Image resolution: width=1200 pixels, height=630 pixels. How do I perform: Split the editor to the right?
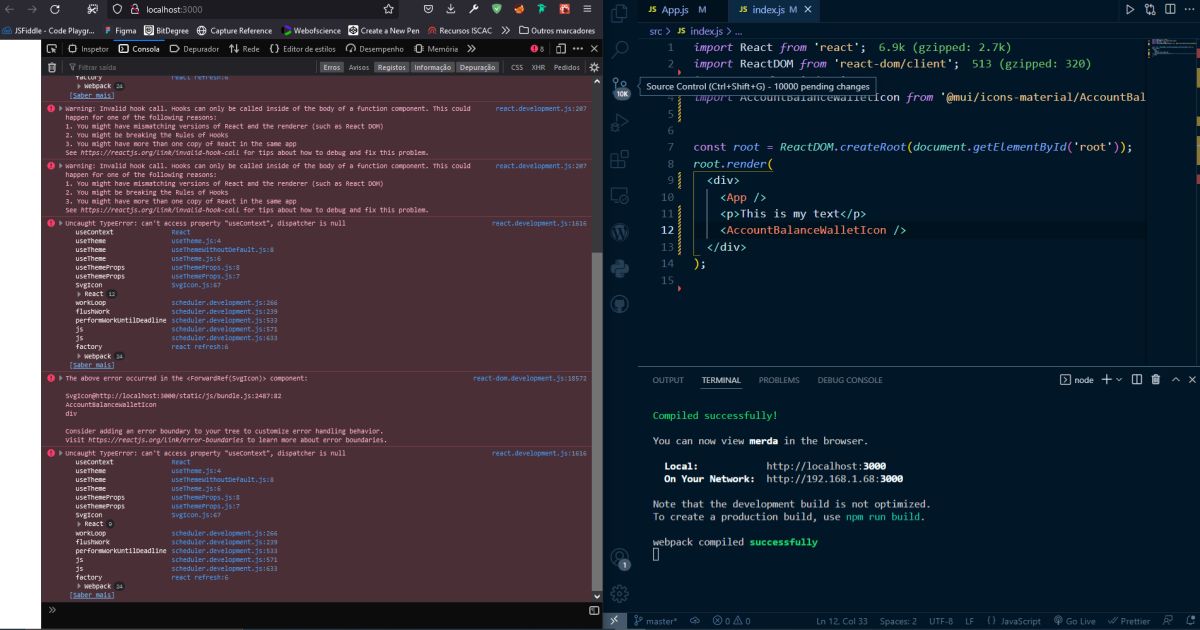1168,9
